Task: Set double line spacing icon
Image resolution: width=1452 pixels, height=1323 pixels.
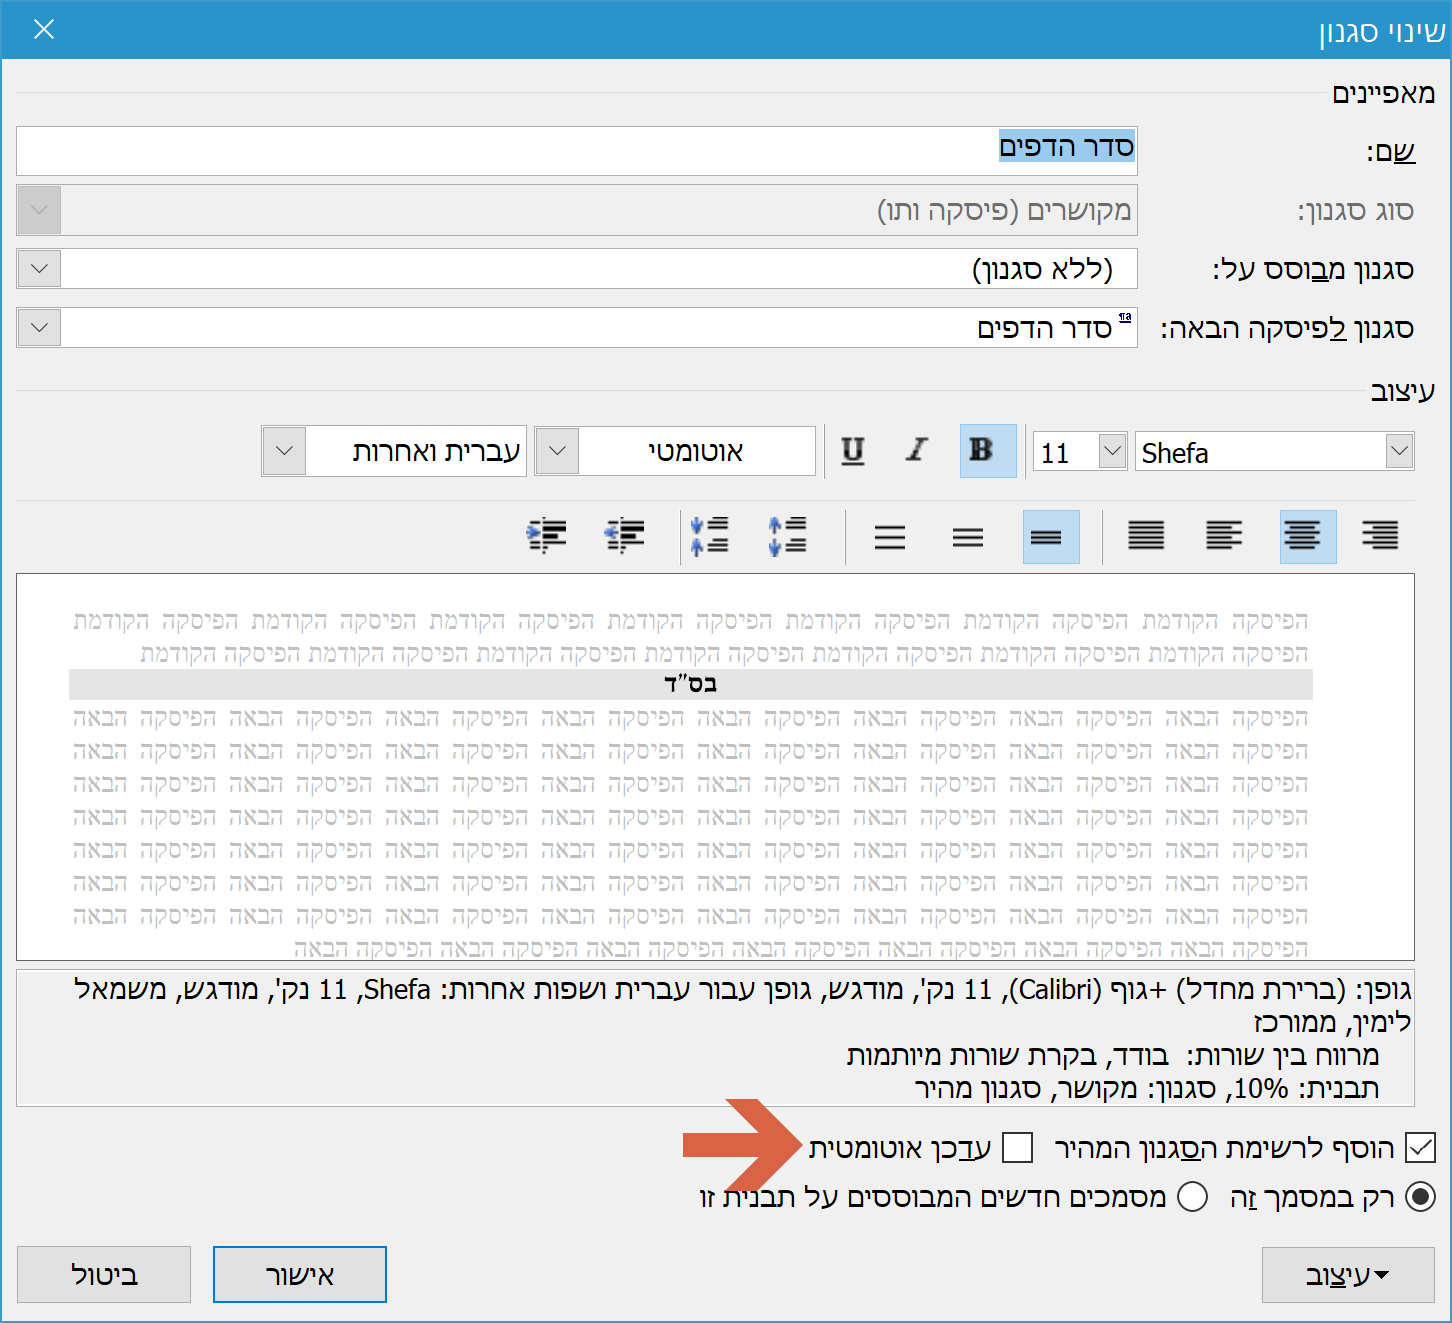Action: [x=890, y=537]
